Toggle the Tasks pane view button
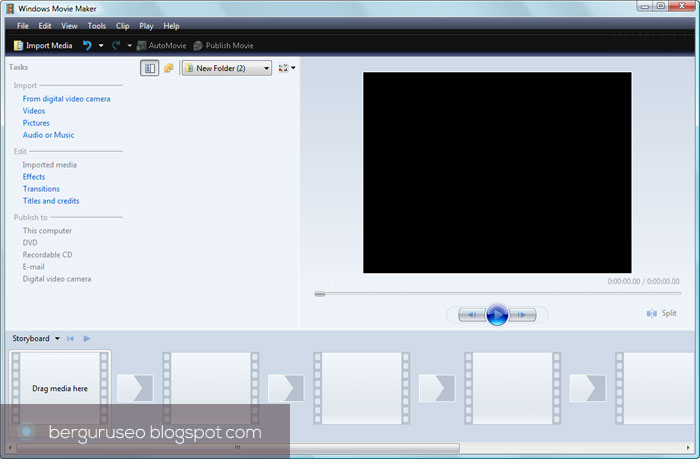The image size is (700, 459). tap(150, 68)
